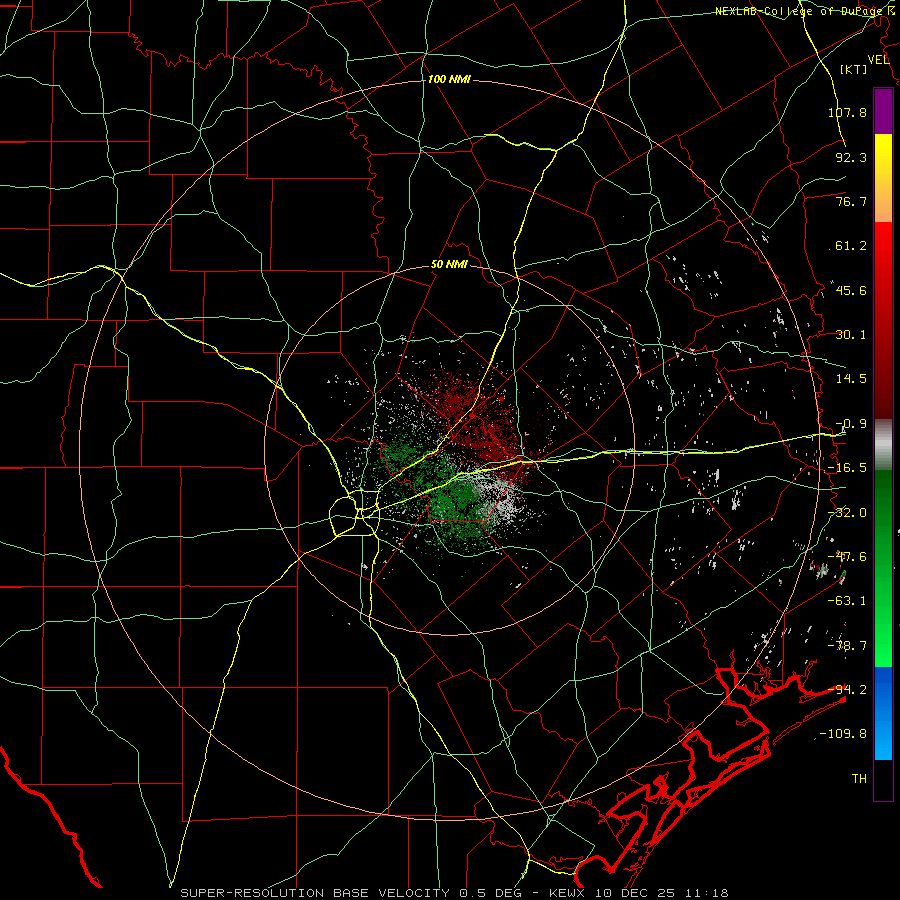Select the -109.8 scale value

point(843,734)
